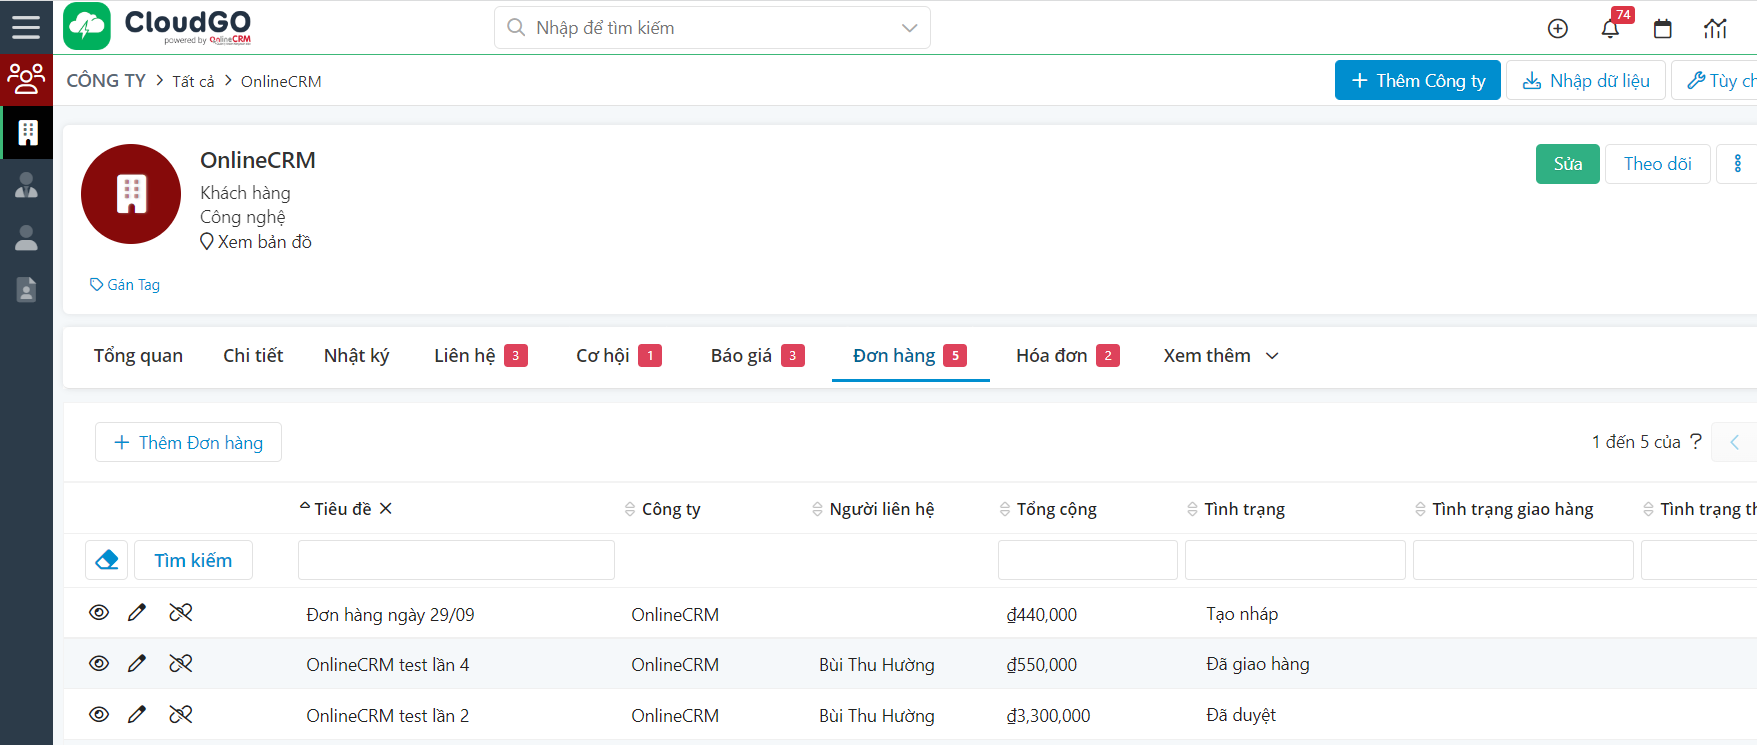Open the Báo giá tab

point(757,356)
